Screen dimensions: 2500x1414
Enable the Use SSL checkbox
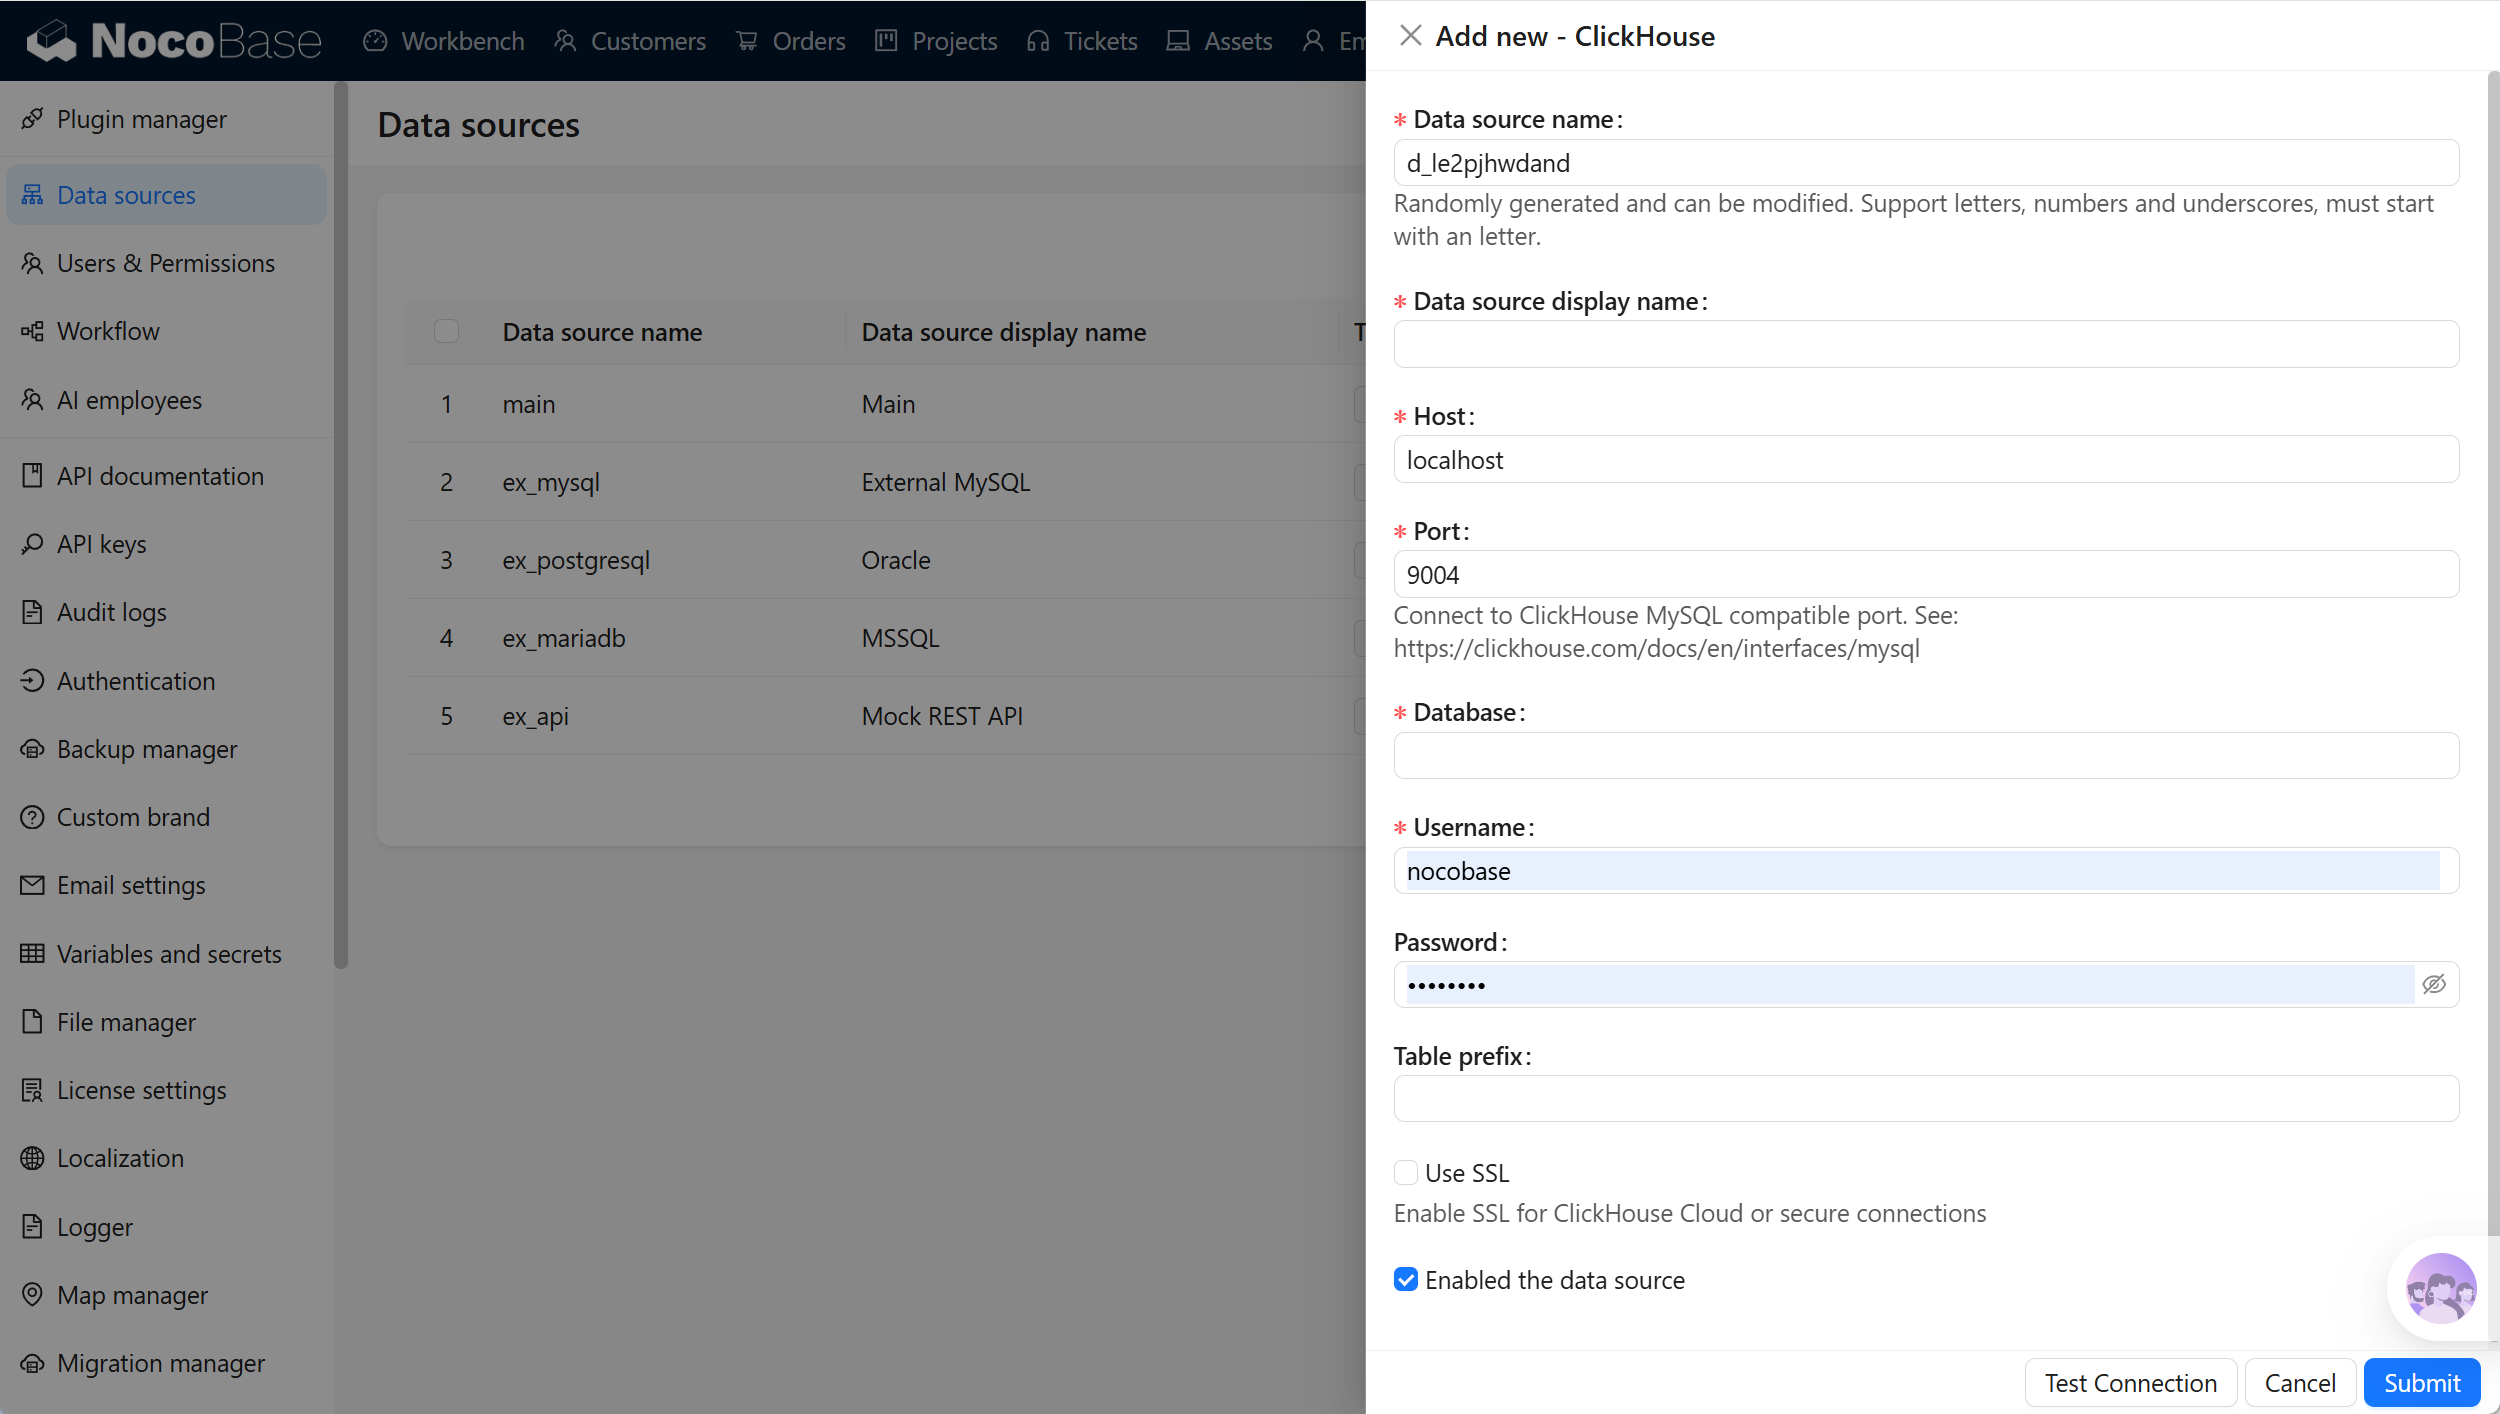(1406, 1172)
